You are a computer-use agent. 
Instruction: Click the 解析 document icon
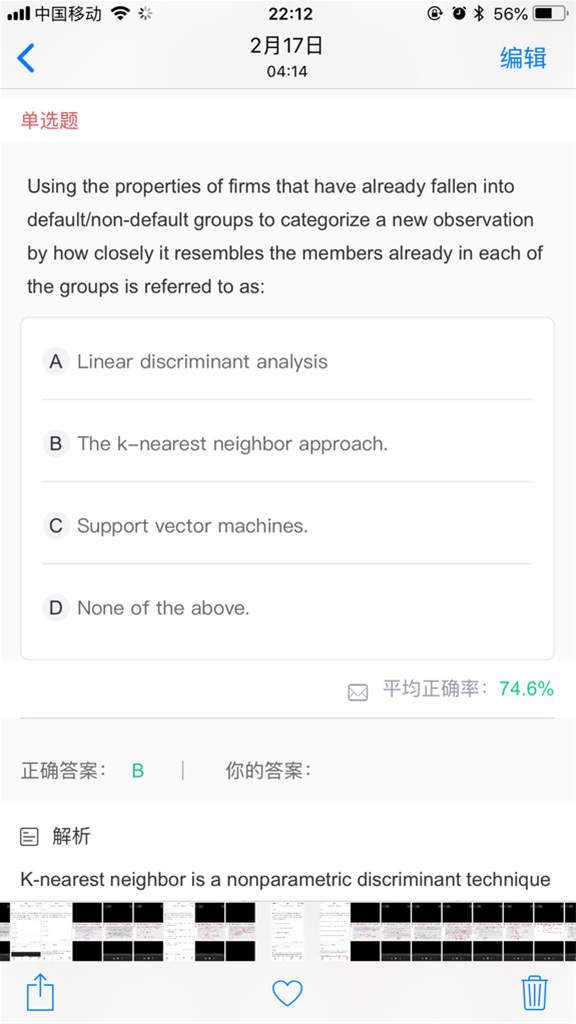29,837
